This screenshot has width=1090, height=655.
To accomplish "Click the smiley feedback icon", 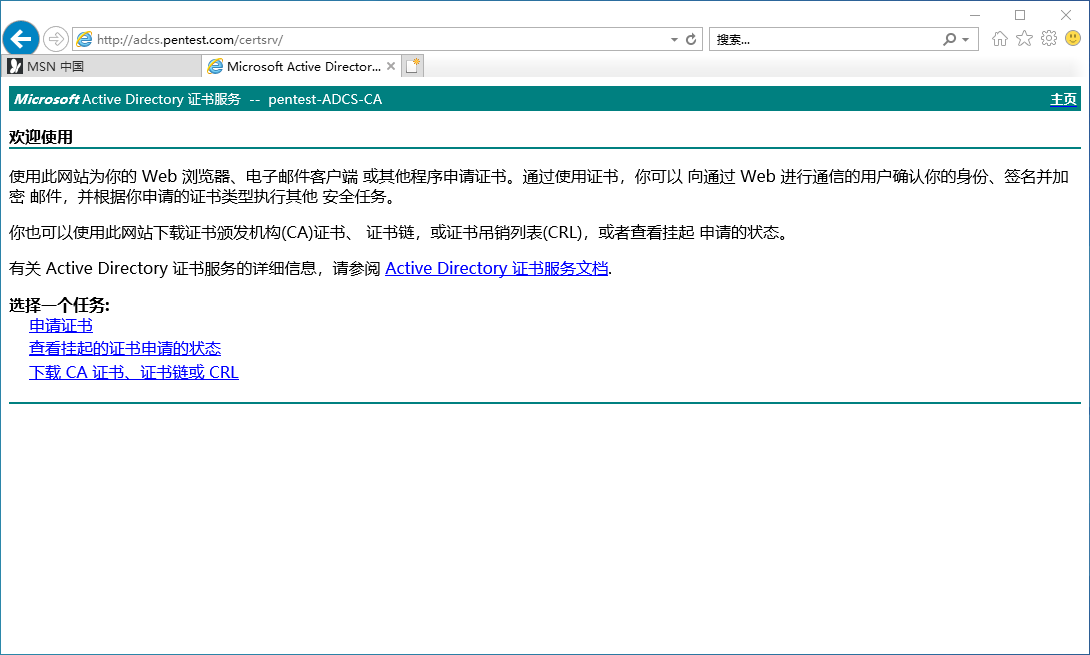I will [x=1073, y=38].
